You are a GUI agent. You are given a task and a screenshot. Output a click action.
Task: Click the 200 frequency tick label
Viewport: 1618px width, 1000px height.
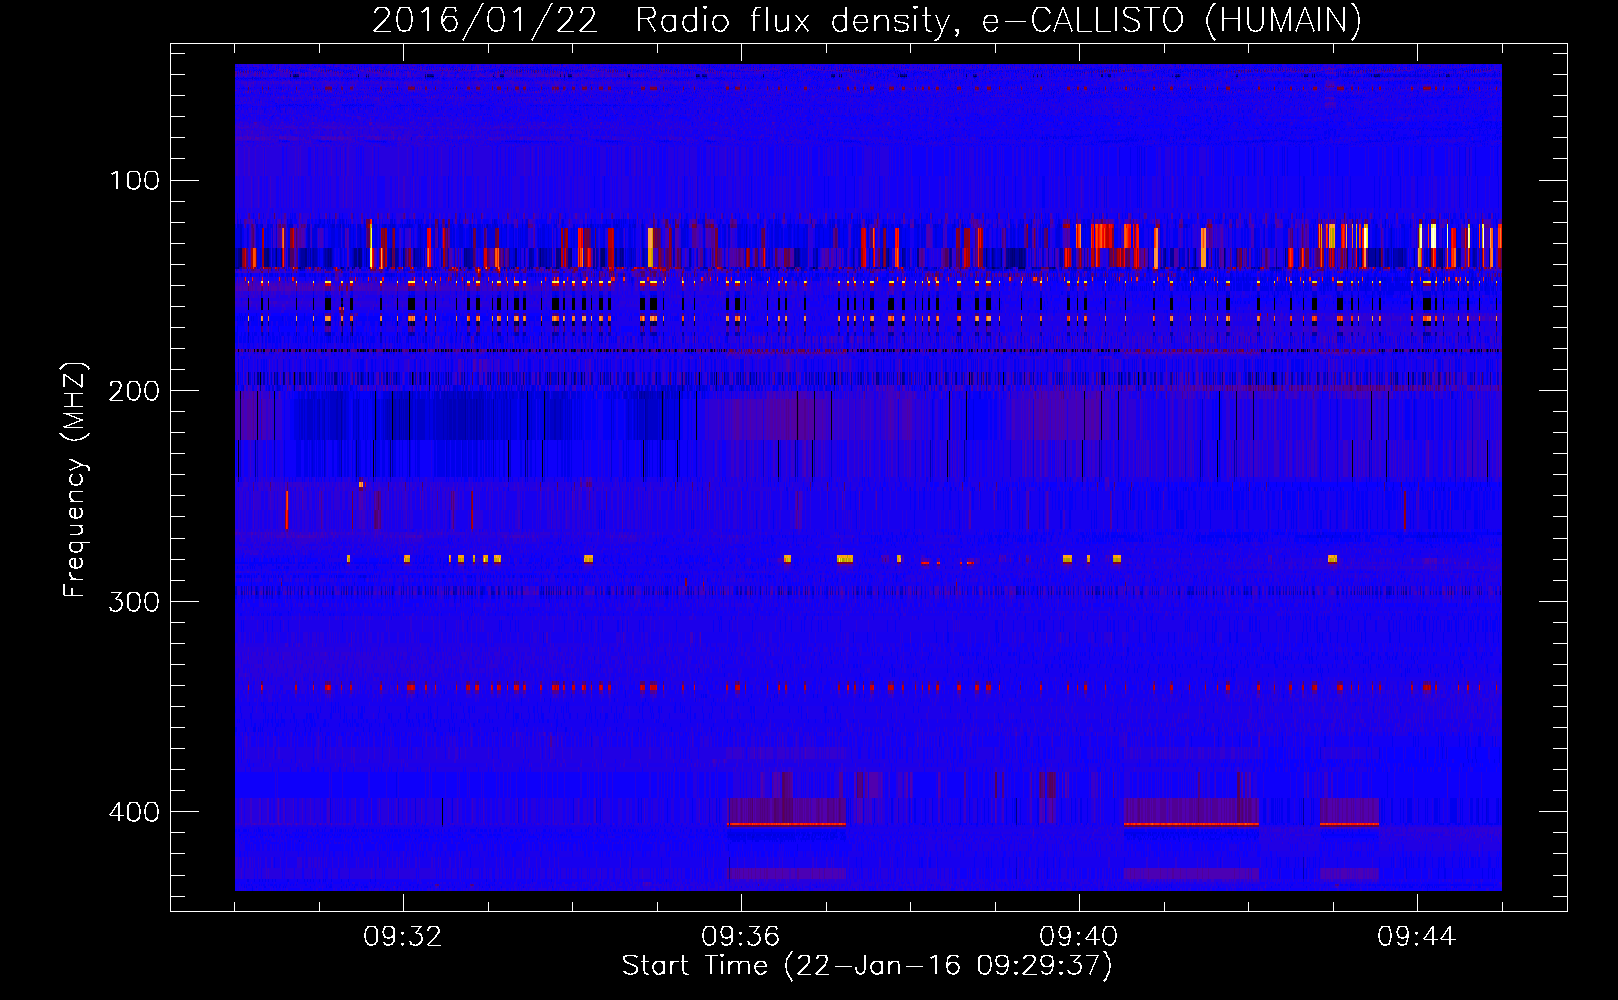pos(134,391)
